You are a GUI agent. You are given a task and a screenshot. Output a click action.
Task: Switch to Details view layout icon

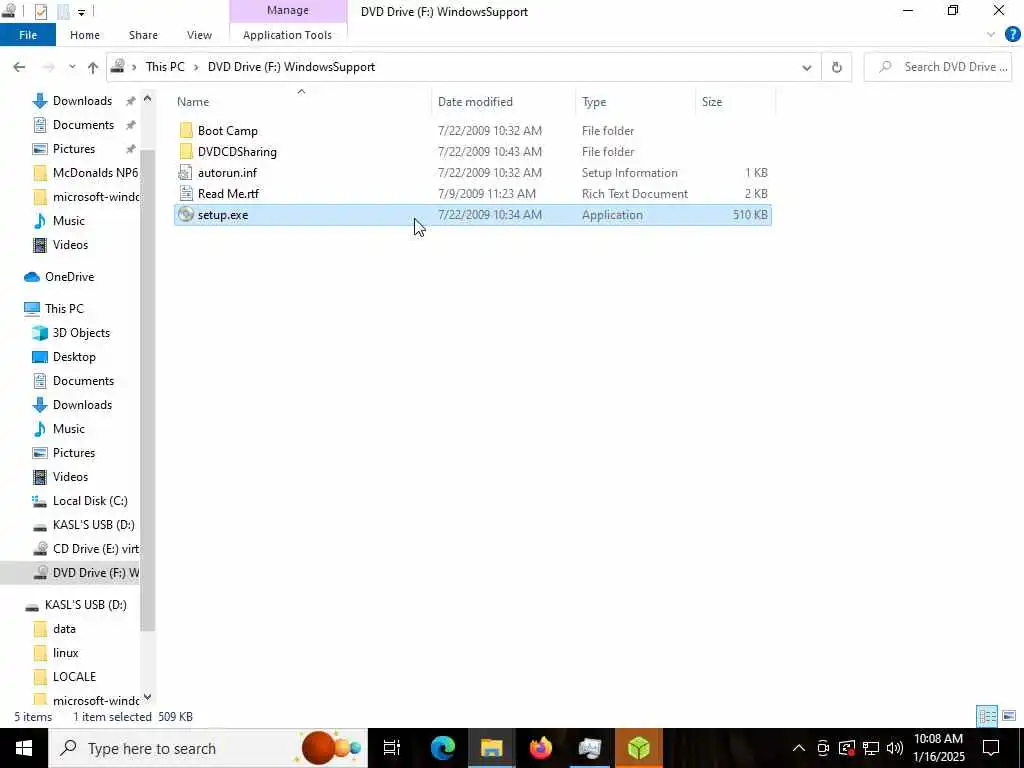[987, 716]
